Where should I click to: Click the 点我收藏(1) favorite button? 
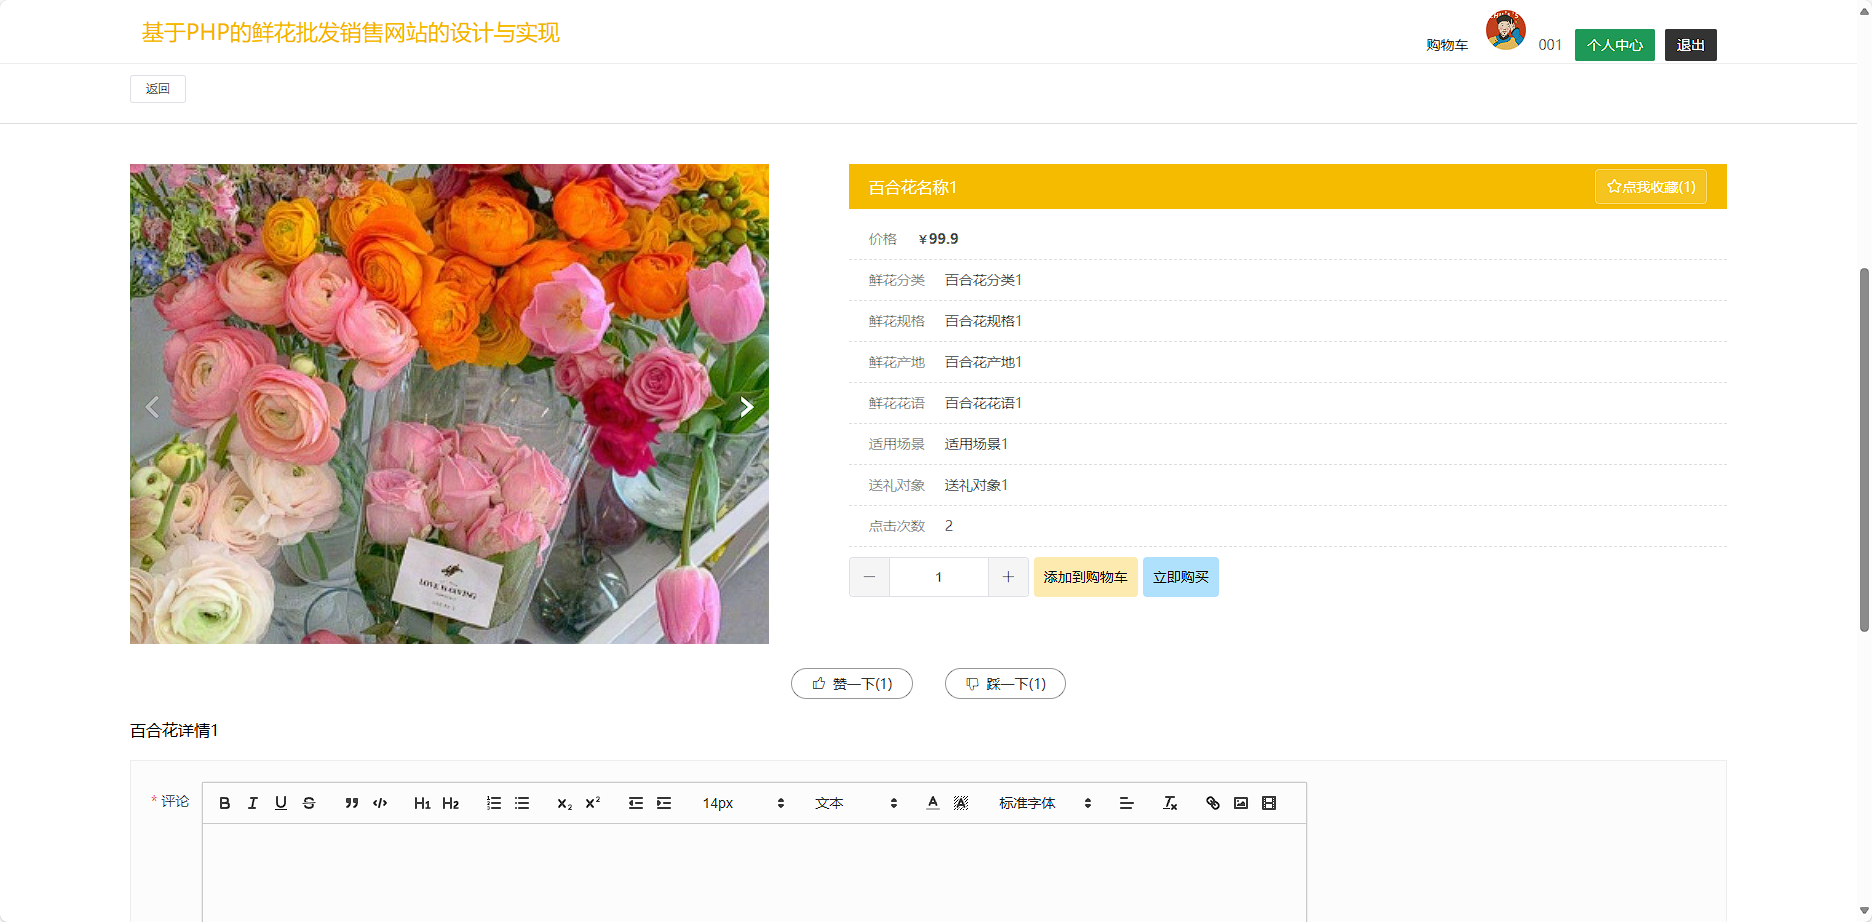(1651, 187)
